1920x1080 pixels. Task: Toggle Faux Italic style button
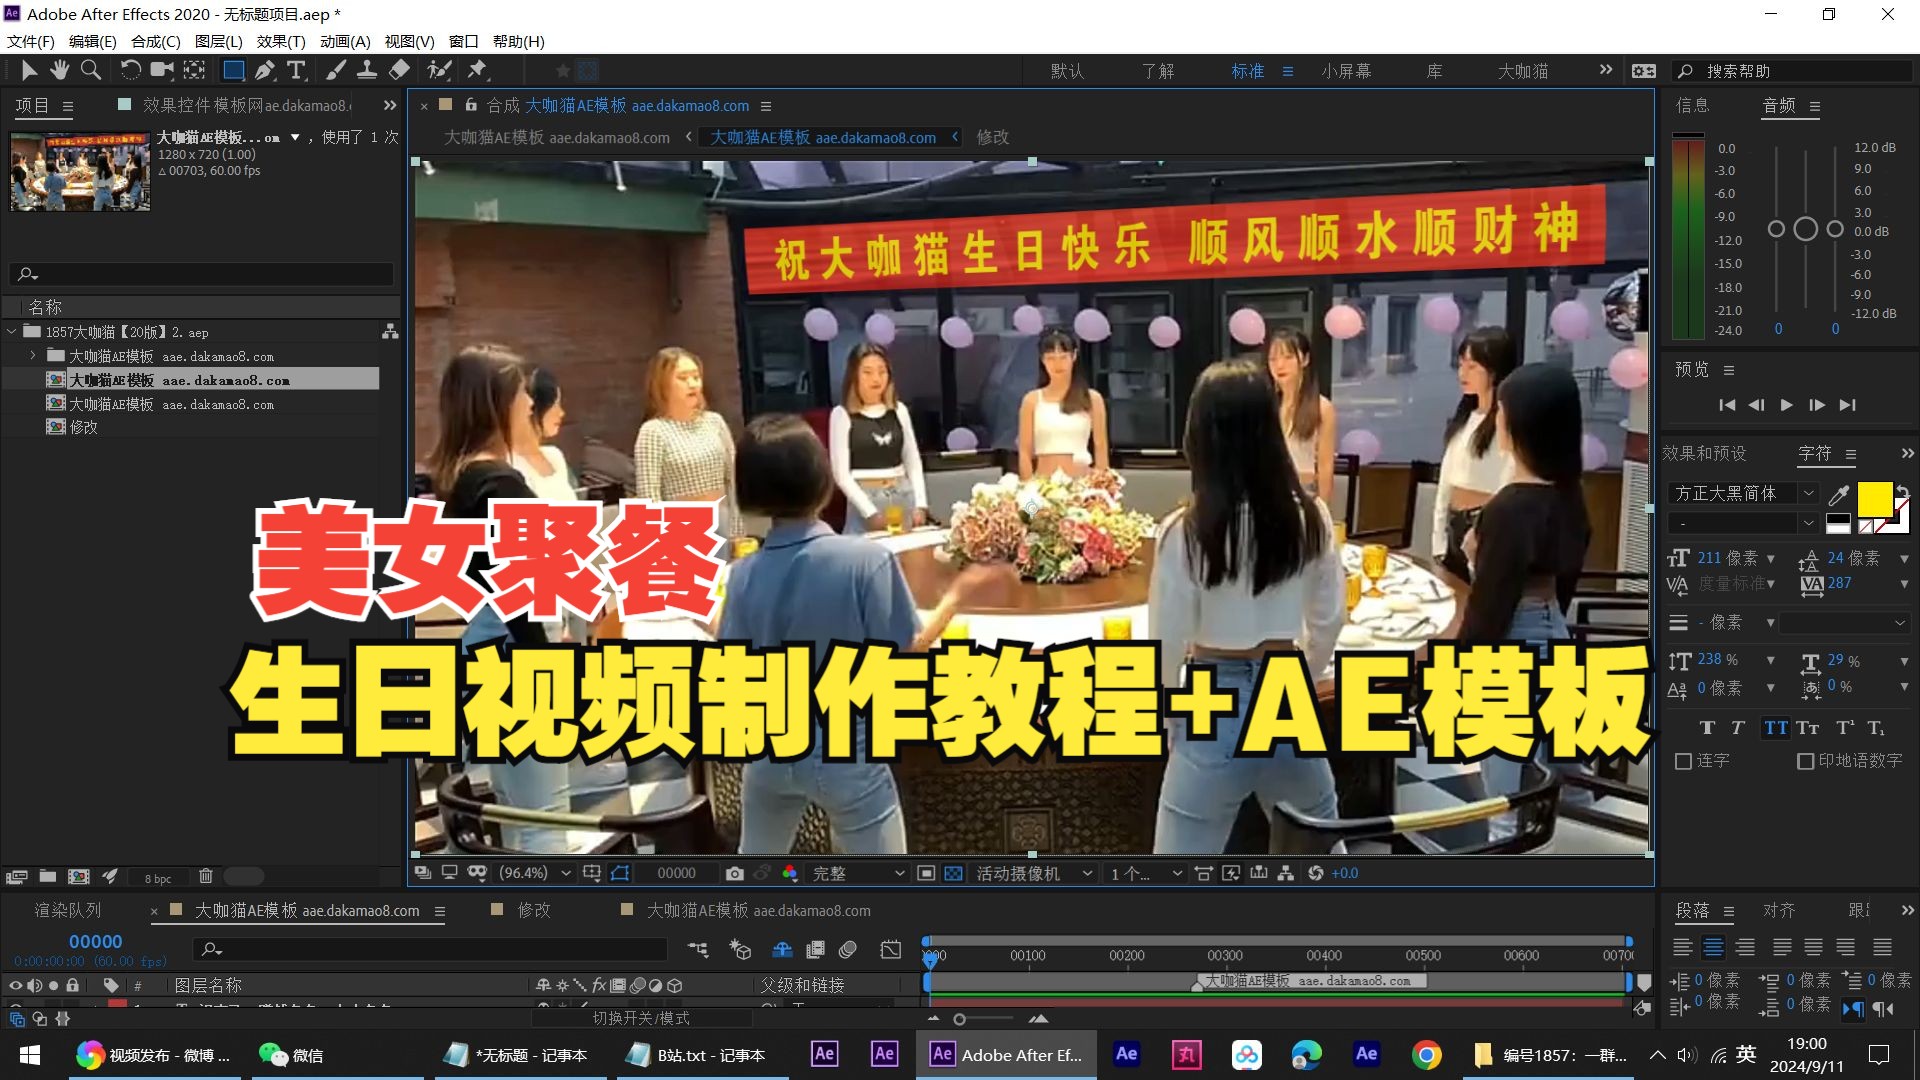click(1738, 728)
